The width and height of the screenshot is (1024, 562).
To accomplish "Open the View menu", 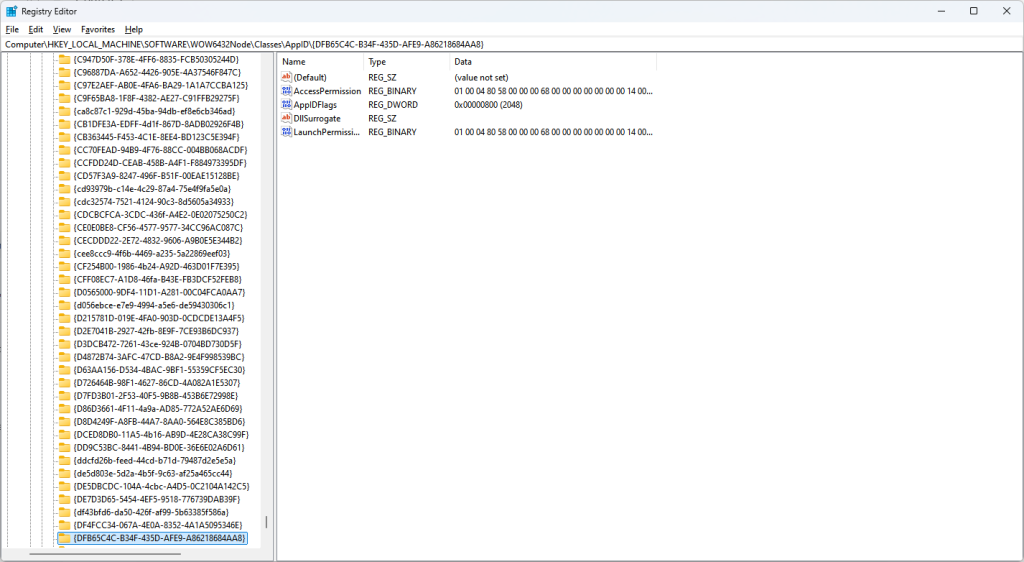I will (x=62, y=30).
